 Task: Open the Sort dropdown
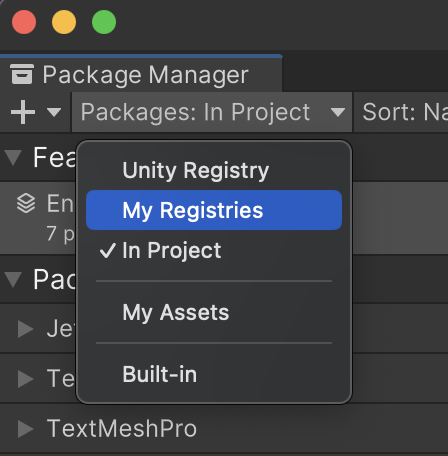point(401,112)
